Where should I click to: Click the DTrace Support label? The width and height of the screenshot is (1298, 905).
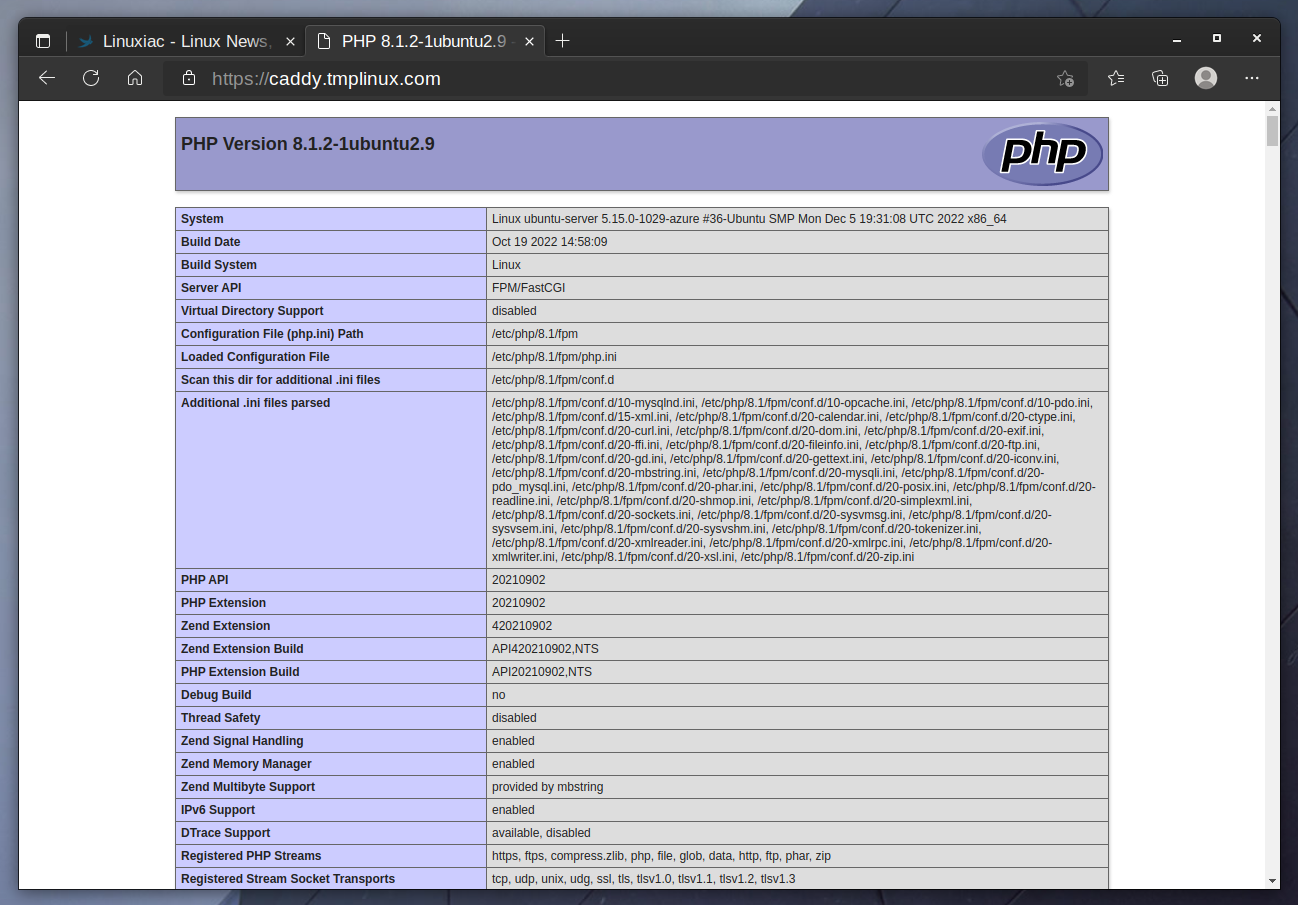(226, 833)
